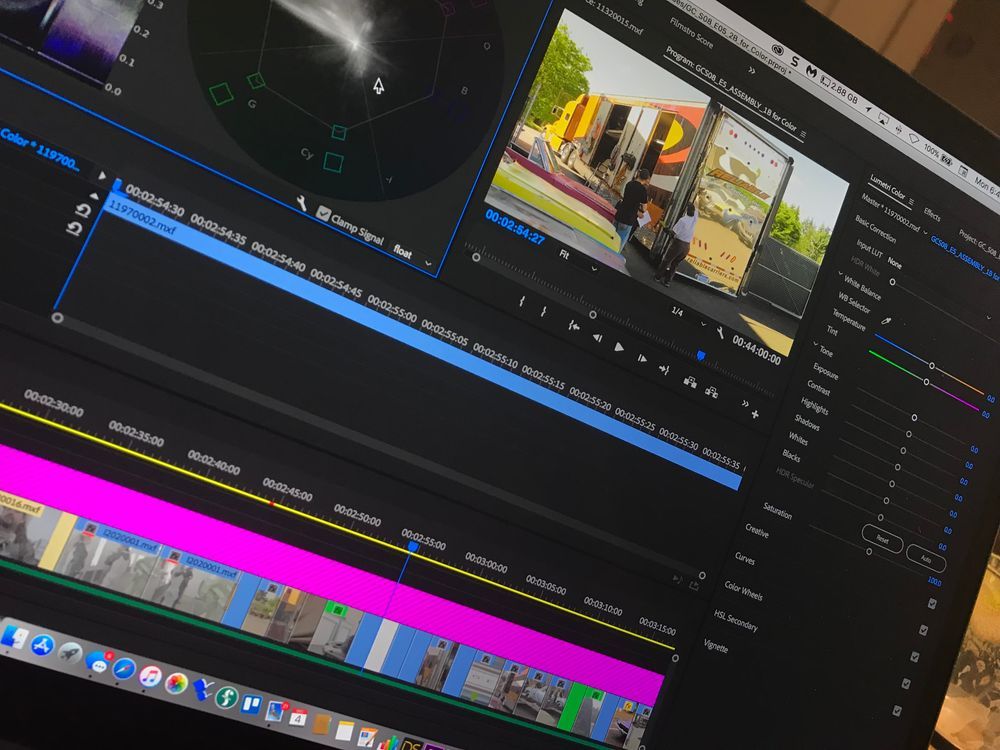Click the 00:02:54:27 program timecode
1000x750 pixels.
point(515,226)
